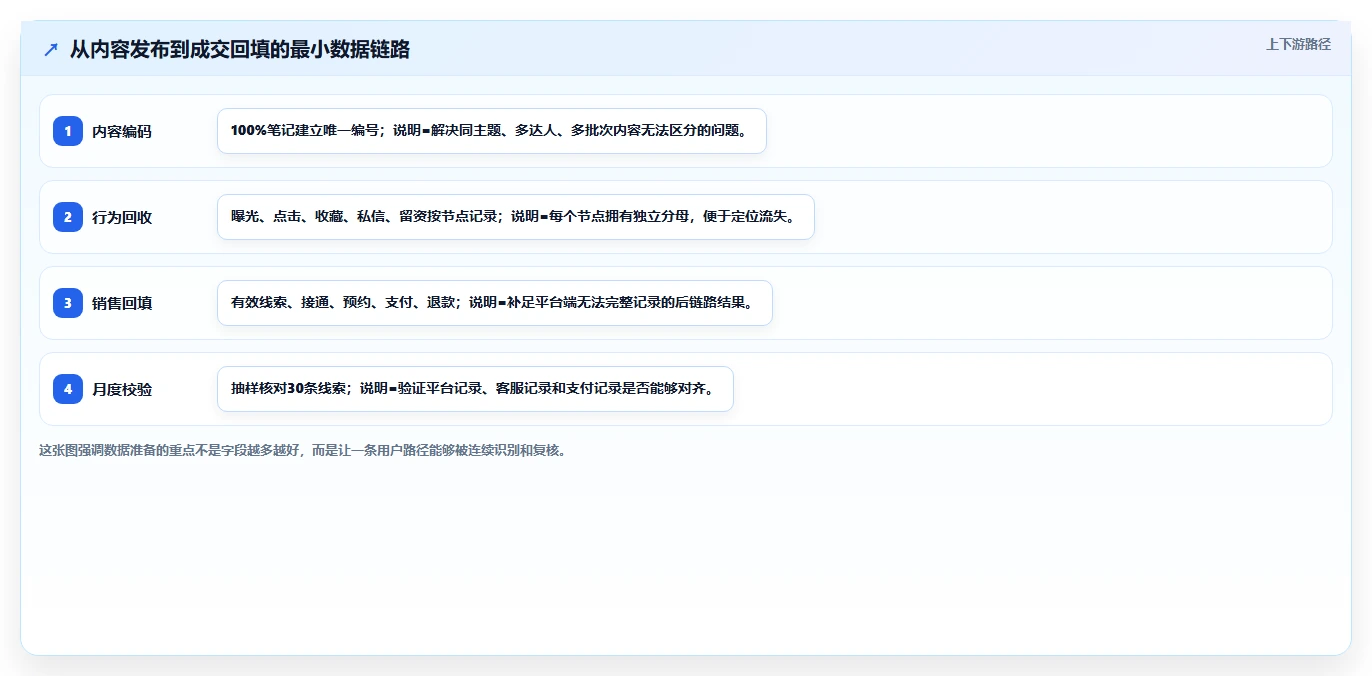The image size is (1372, 676).
Task: Click the 内容编码 step label
Action: tap(122, 131)
